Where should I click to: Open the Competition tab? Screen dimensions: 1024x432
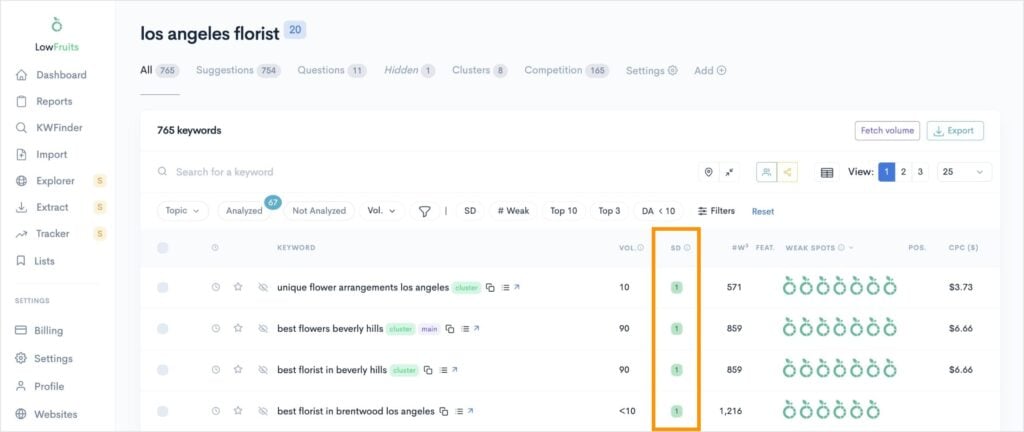pyautogui.click(x=566, y=71)
